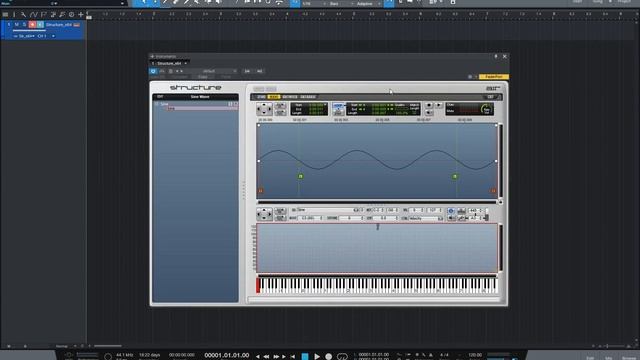The height and width of the screenshot is (360, 640).
Task: Mute the Sine patch in list
Action: point(230,104)
